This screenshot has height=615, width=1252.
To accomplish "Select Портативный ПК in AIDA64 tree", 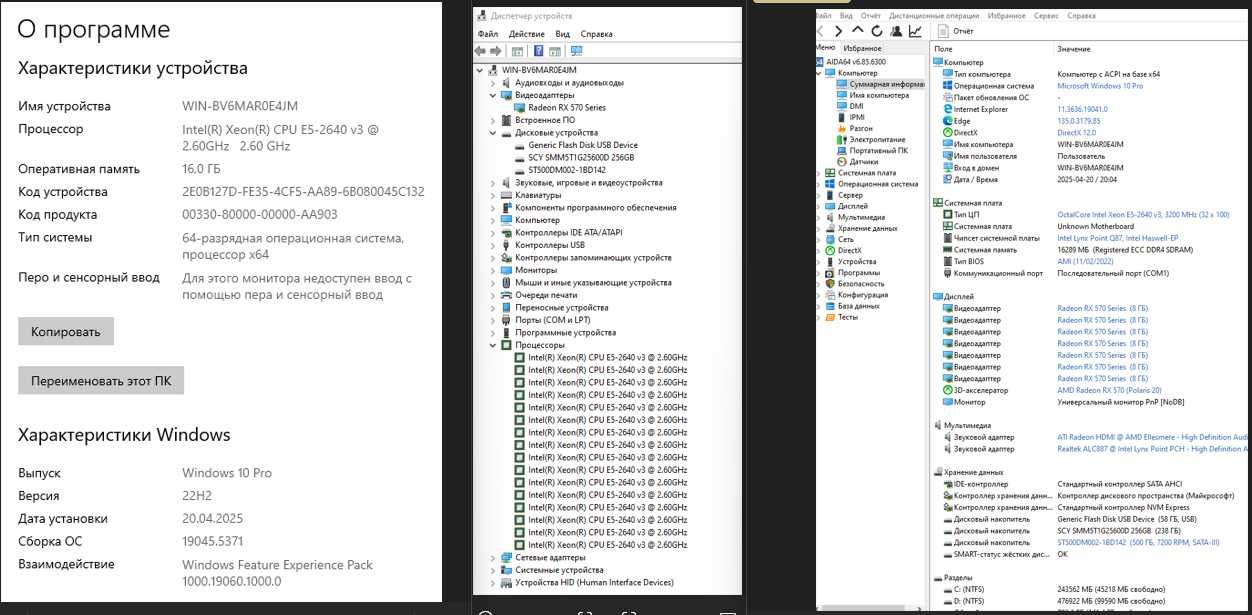I will point(871,151).
